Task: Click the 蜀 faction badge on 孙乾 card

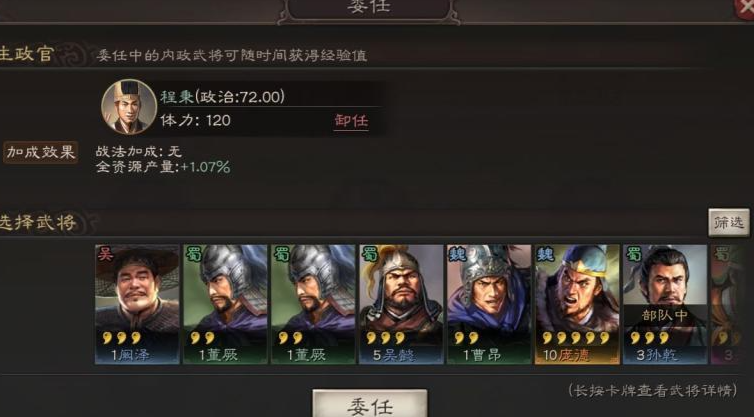Action: tap(634, 253)
